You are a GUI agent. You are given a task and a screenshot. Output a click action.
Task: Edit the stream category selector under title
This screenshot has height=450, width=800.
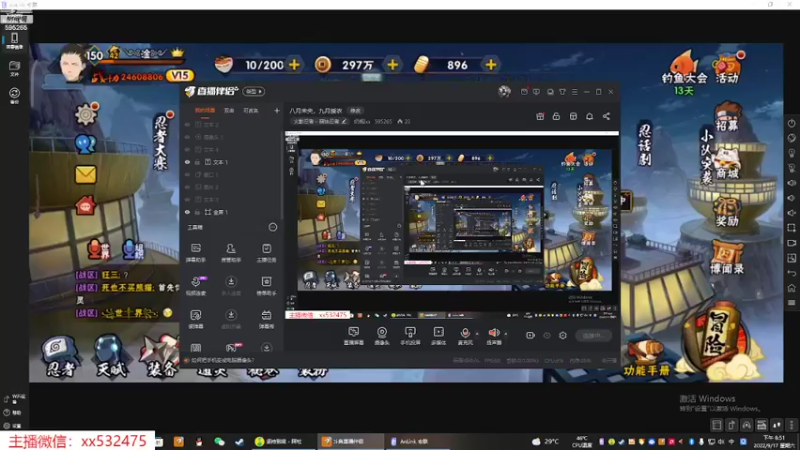[320, 121]
